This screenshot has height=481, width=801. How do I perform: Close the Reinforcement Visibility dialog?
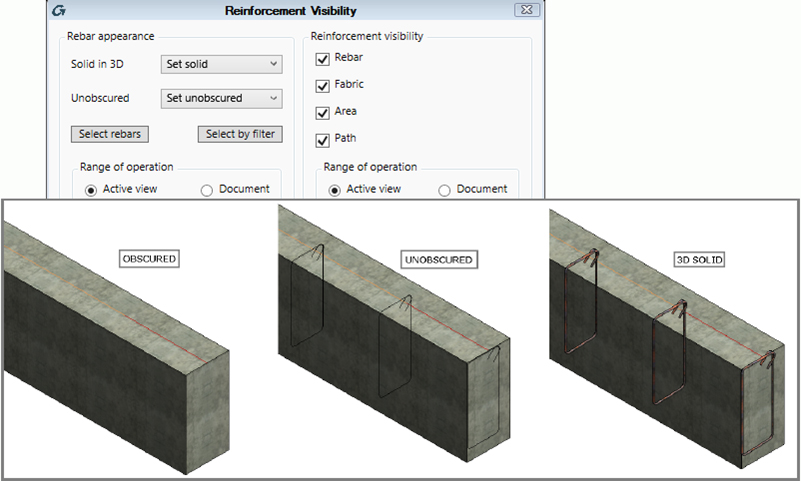tap(523, 11)
